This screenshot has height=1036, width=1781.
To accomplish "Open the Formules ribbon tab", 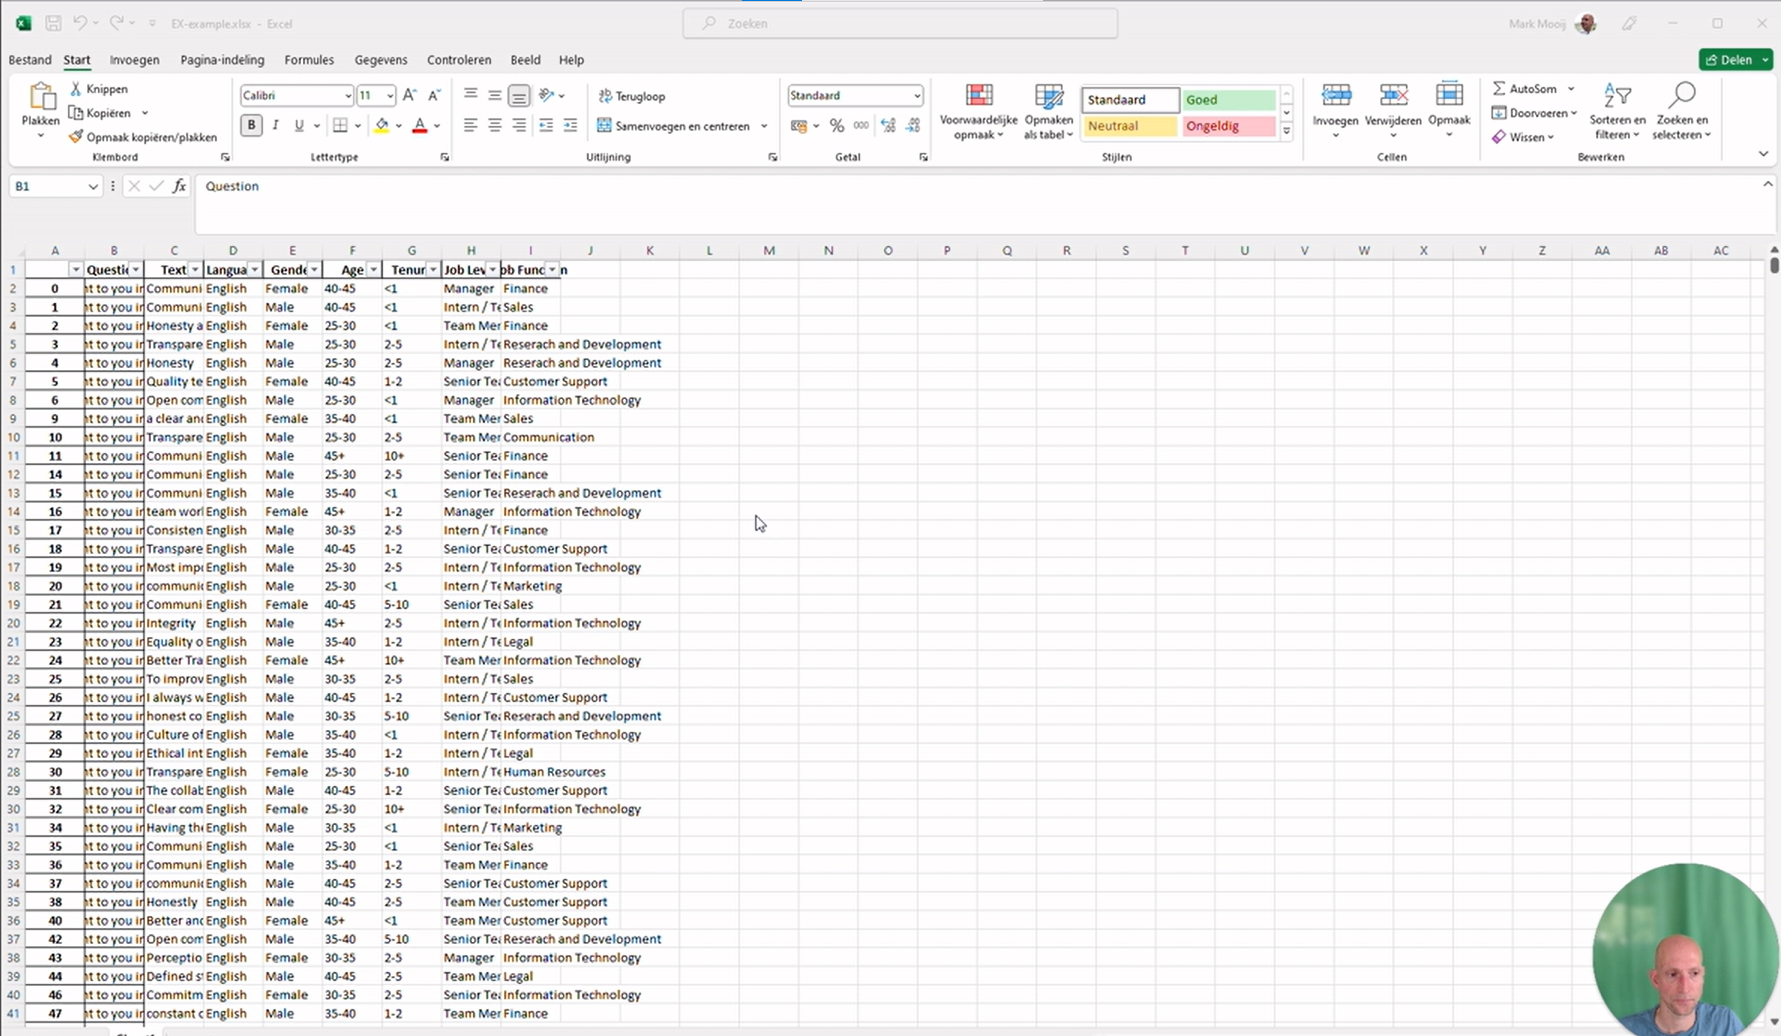I will (309, 60).
